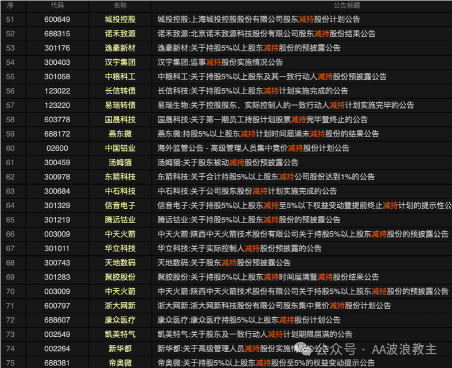452x368 pixels.
Task: Click the 名称 column header
Action: coord(120,5)
